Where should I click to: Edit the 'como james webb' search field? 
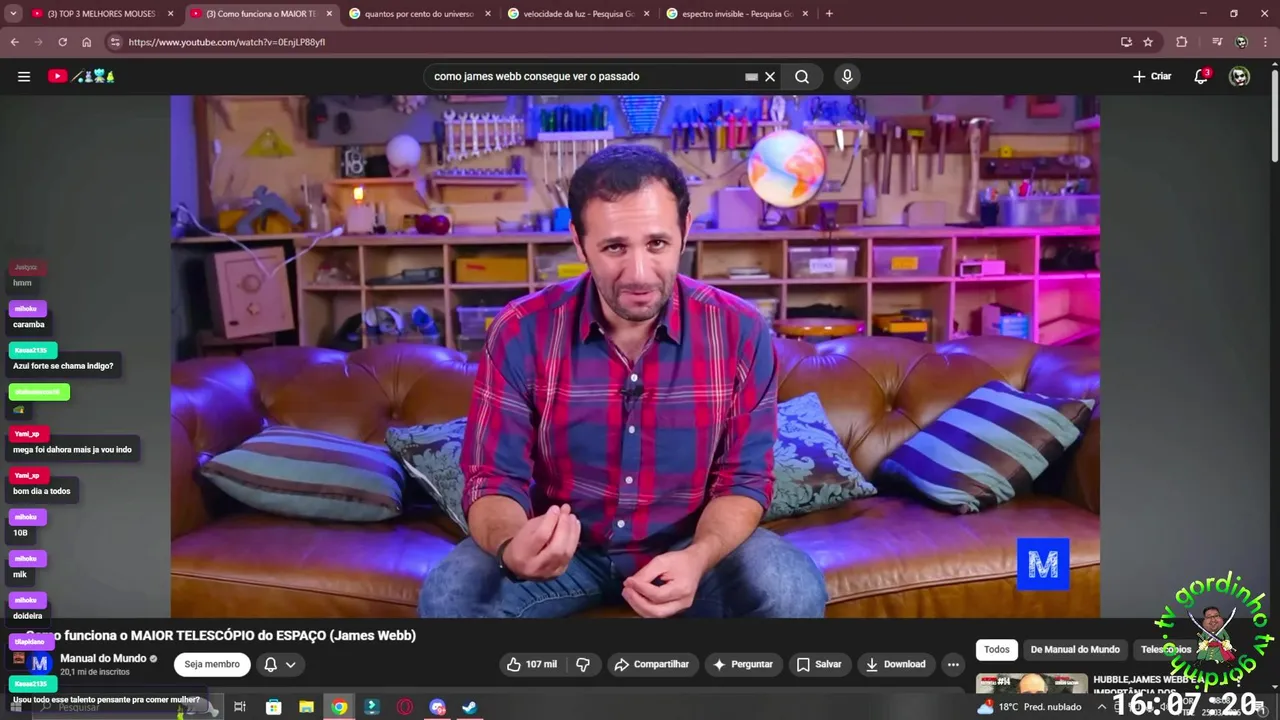coord(585,76)
